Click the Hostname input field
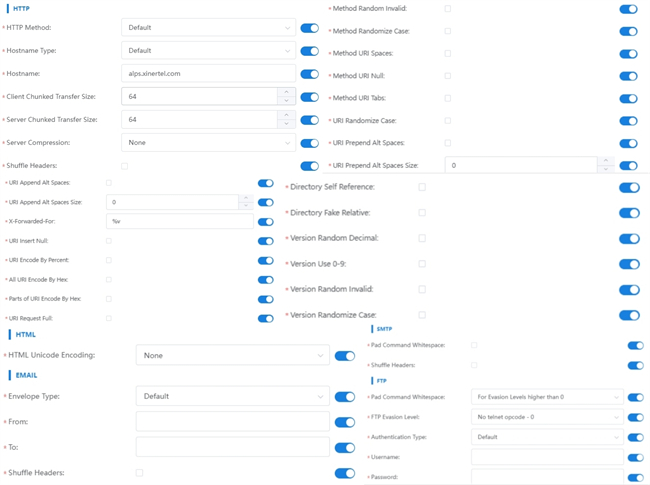650x485 pixels. (x=208, y=74)
